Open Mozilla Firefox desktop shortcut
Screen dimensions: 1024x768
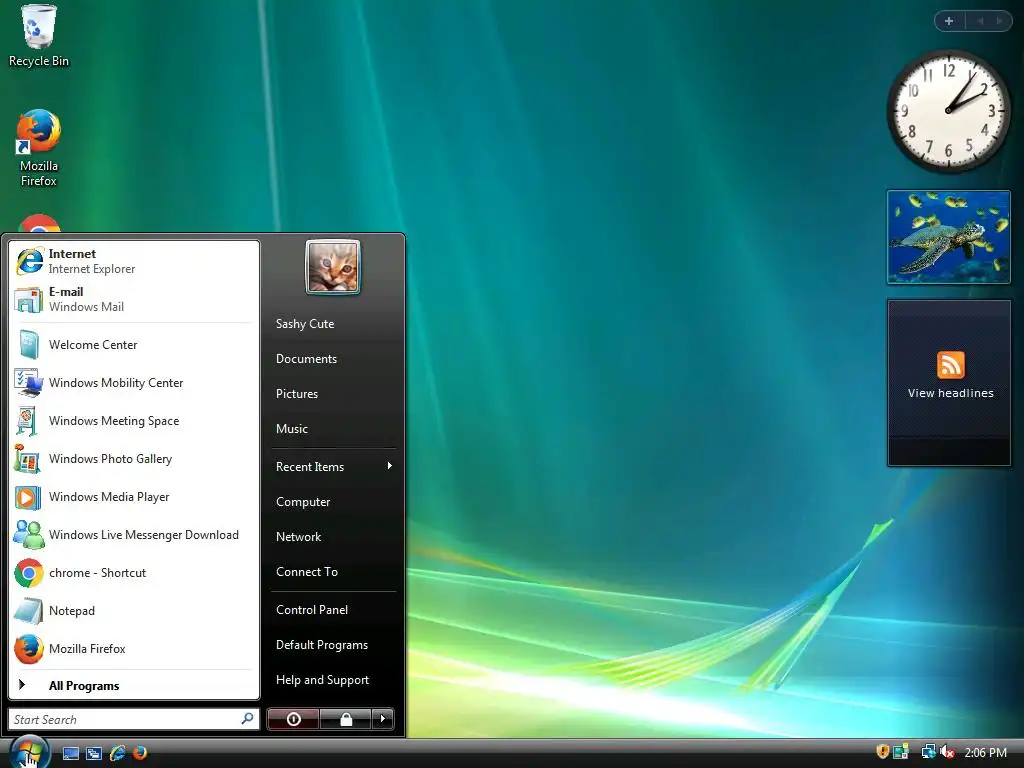point(39,148)
